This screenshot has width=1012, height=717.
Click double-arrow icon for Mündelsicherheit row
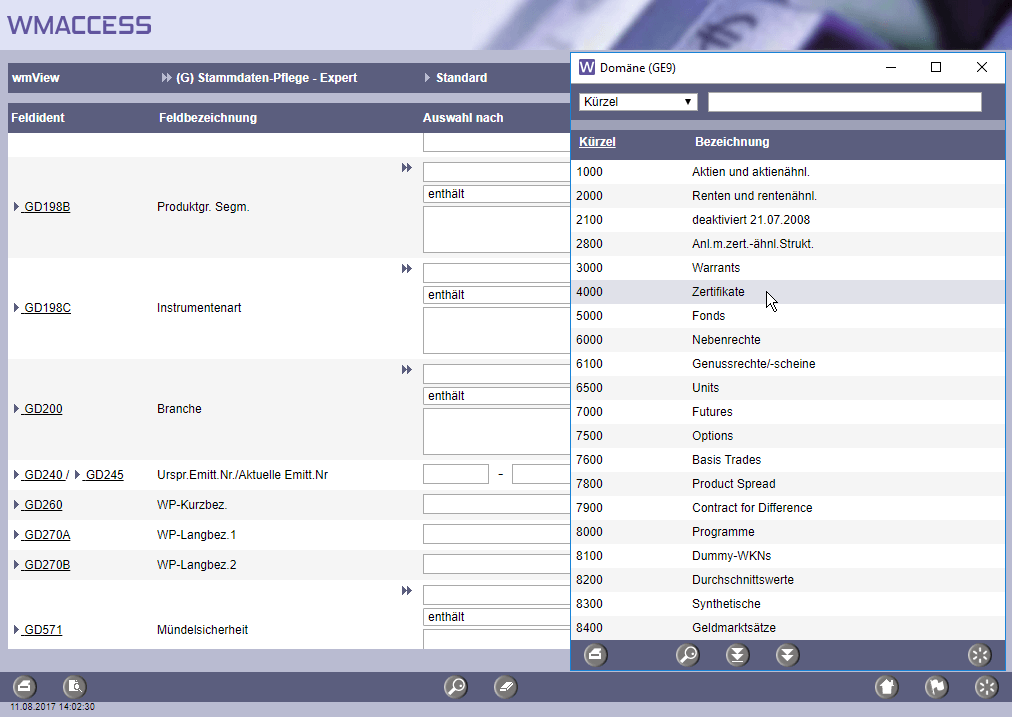(x=407, y=591)
